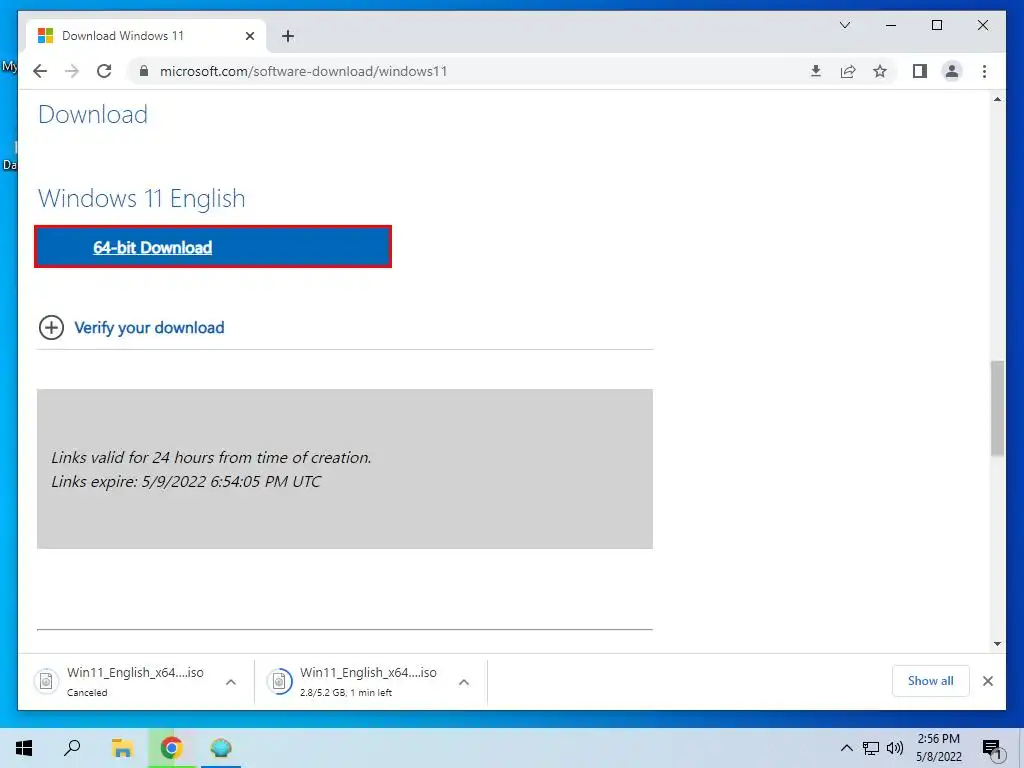Click the globe app in the taskbar
The height and width of the screenshot is (768, 1024).
221,748
